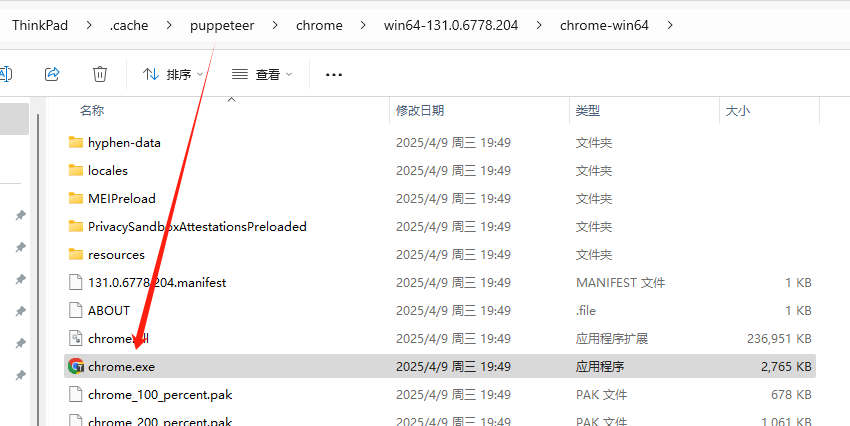Click the 678 KB size value

[791, 395]
